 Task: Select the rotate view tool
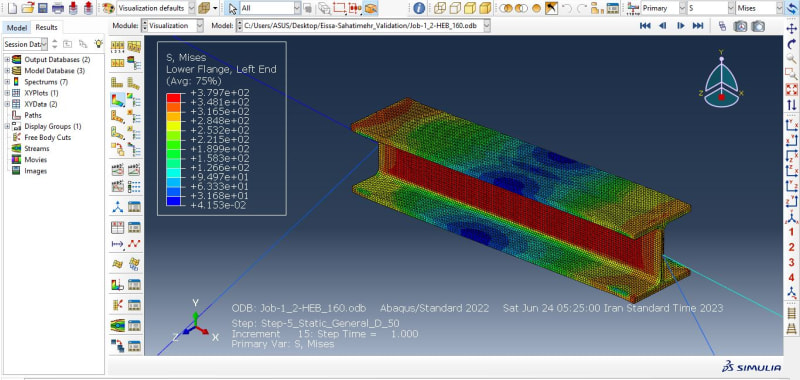pyautogui.click(x=791, y=44)
